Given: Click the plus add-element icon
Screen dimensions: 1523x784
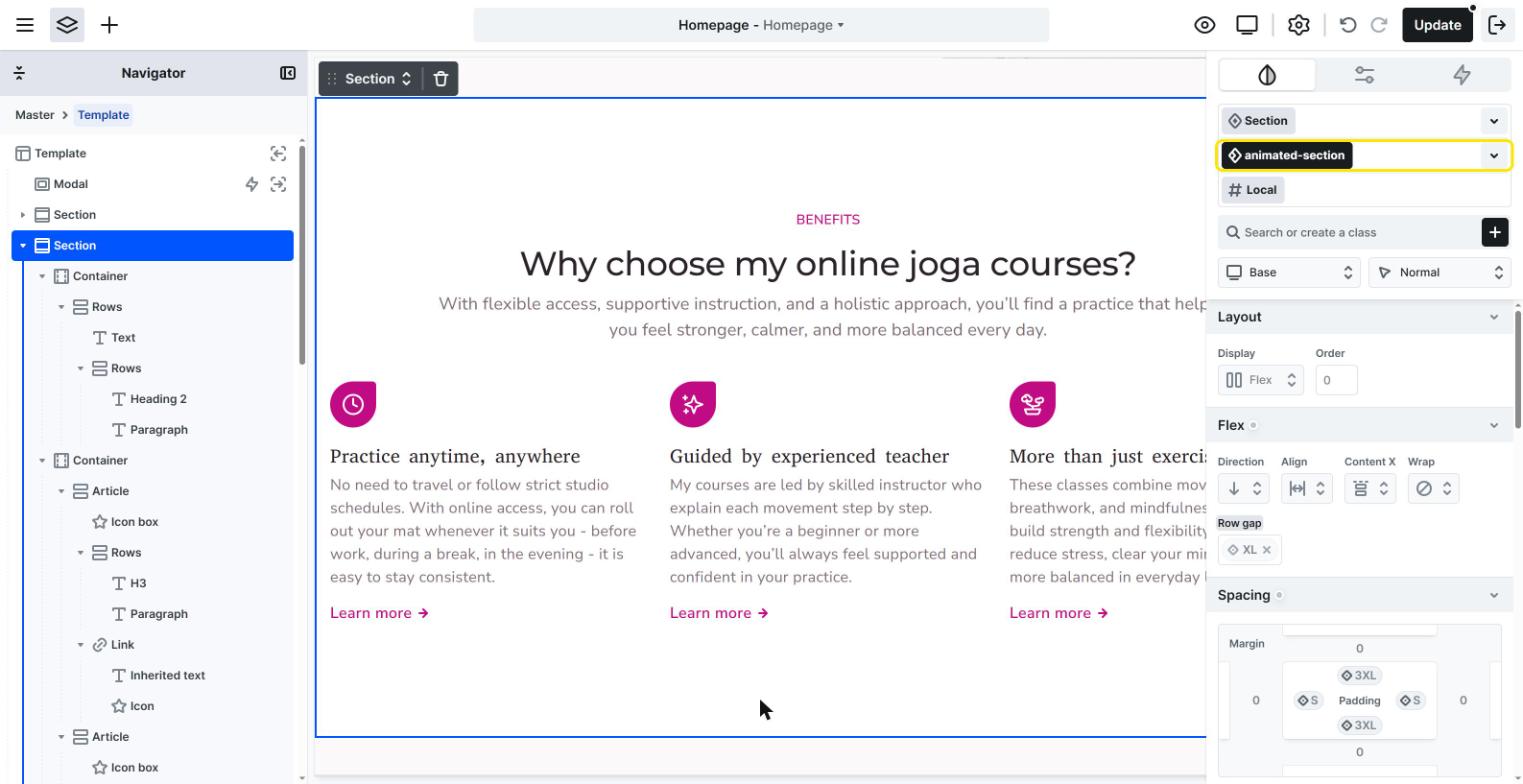Looking at the screenshot, I should click(110, 25).
